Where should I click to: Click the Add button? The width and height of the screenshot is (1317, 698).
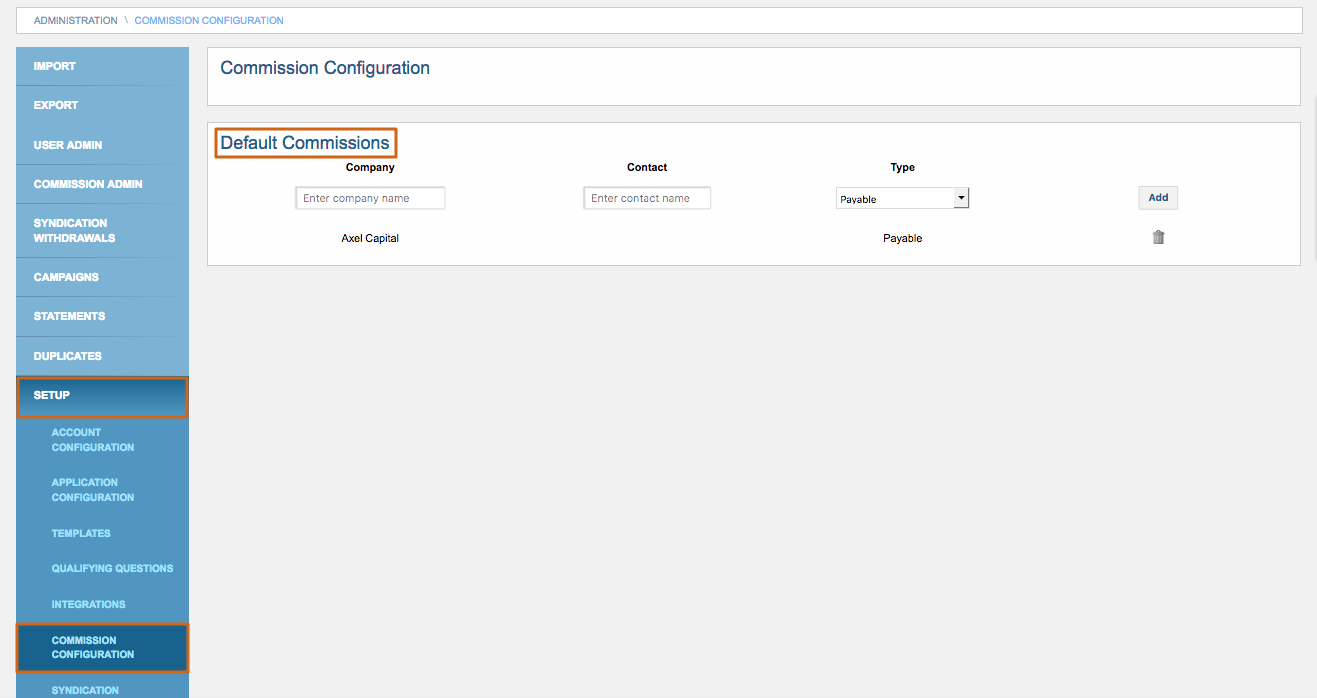click(x=1158, y=198)
